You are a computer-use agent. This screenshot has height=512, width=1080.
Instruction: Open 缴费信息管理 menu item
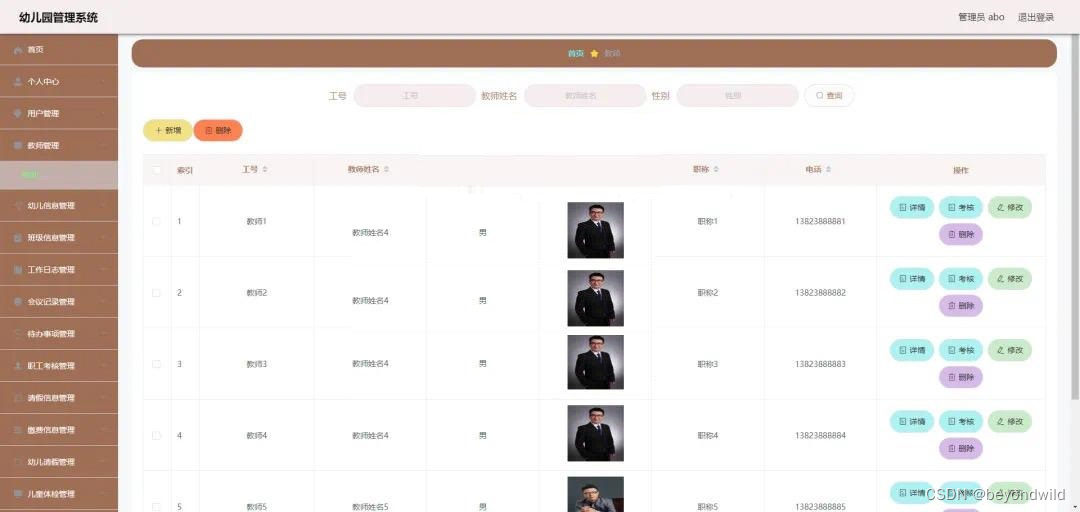coord(59,430)
